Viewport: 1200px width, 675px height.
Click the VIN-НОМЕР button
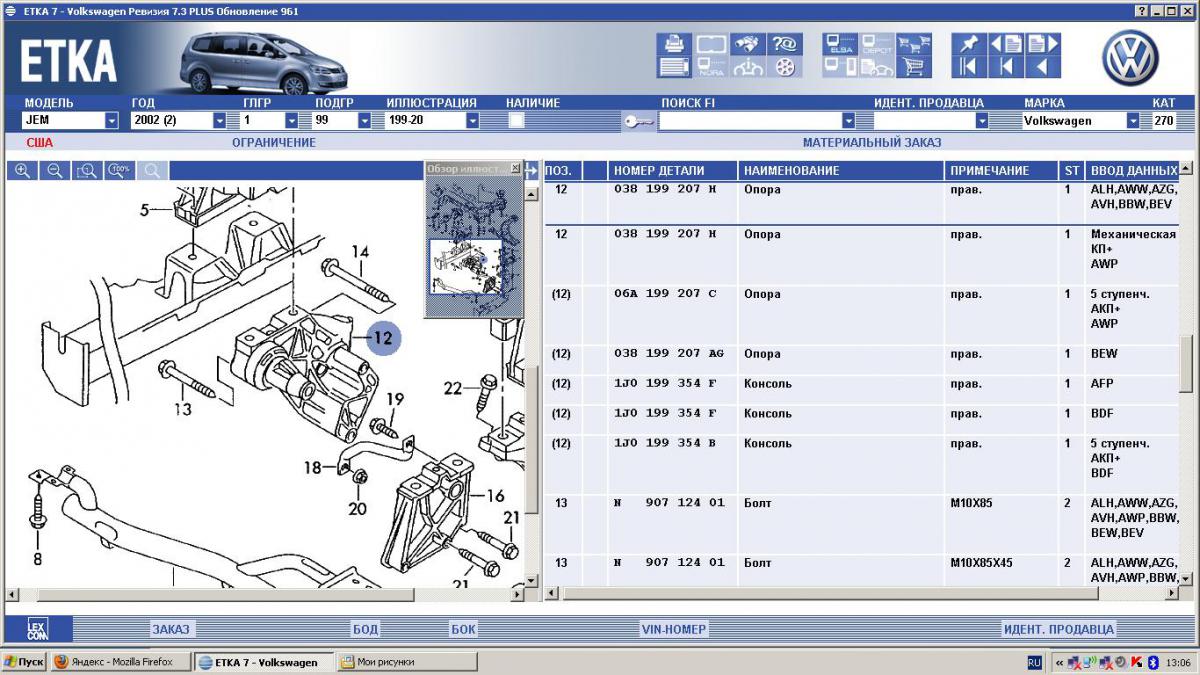(x=674, y=629)
